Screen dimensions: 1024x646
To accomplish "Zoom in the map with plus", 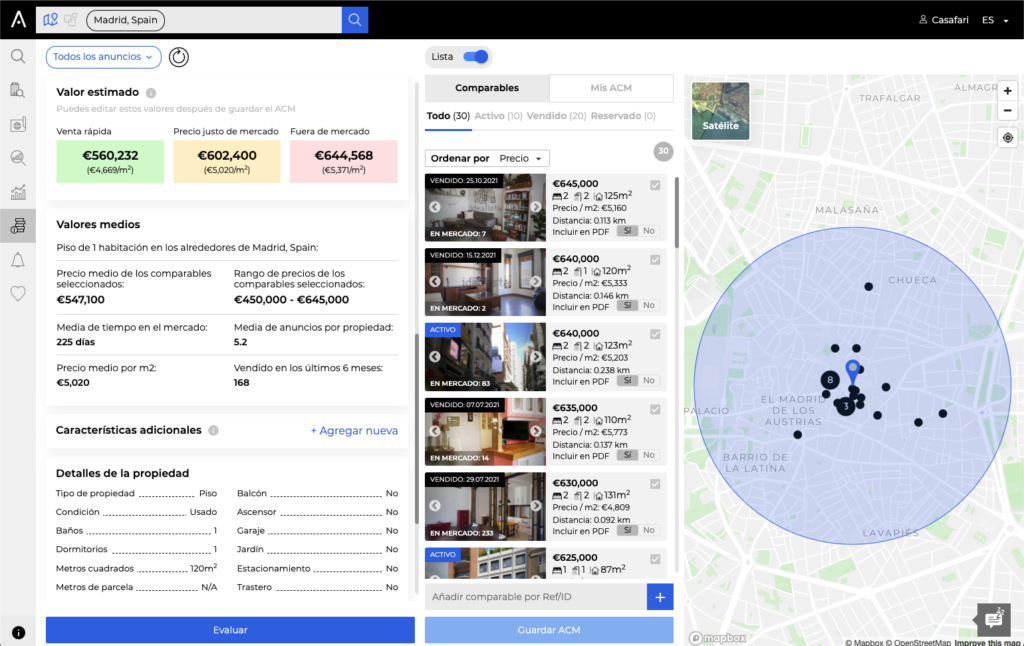I will tap(1008, 91).
